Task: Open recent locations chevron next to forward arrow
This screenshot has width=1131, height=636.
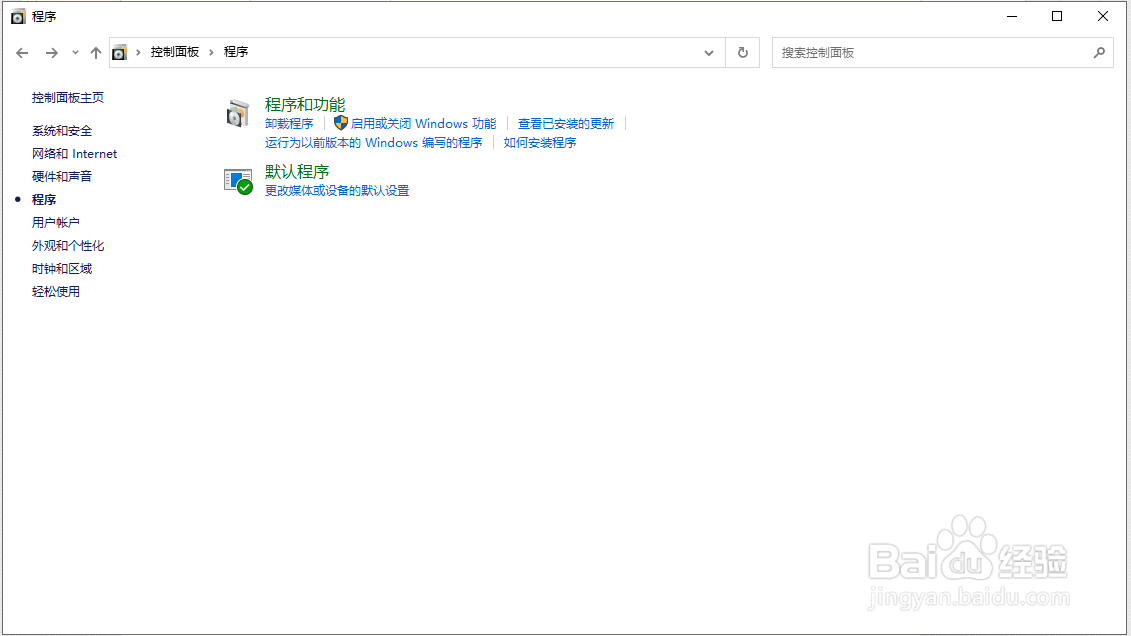Action: (x=74, y=52)
